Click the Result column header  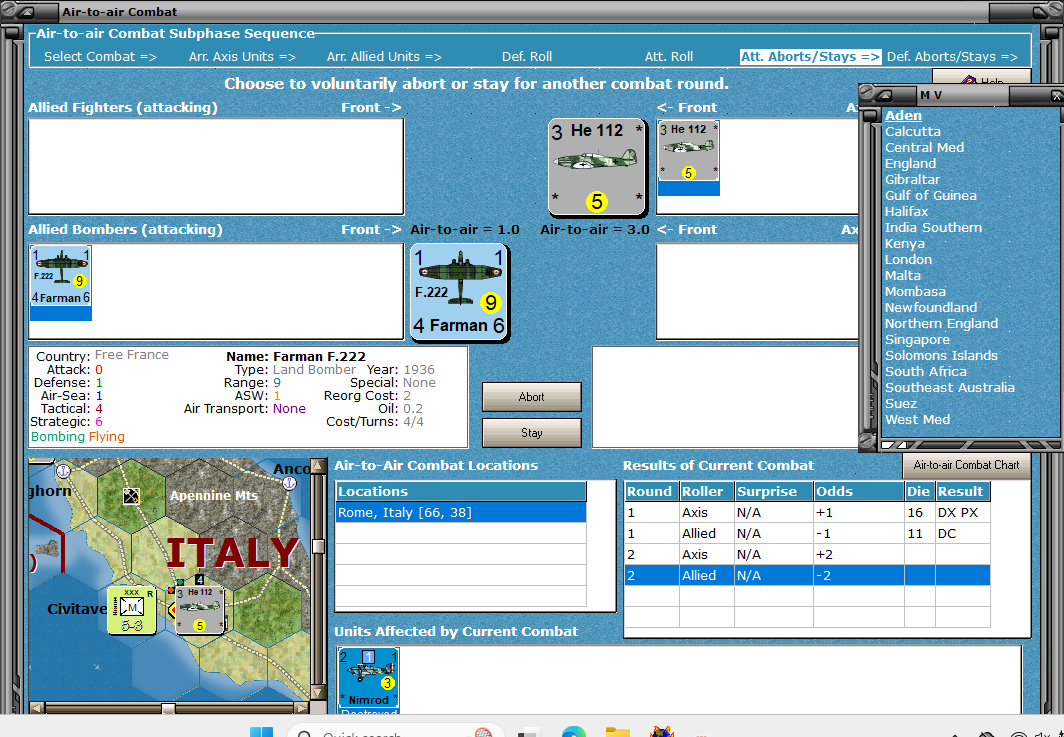(x=962, y=491)
